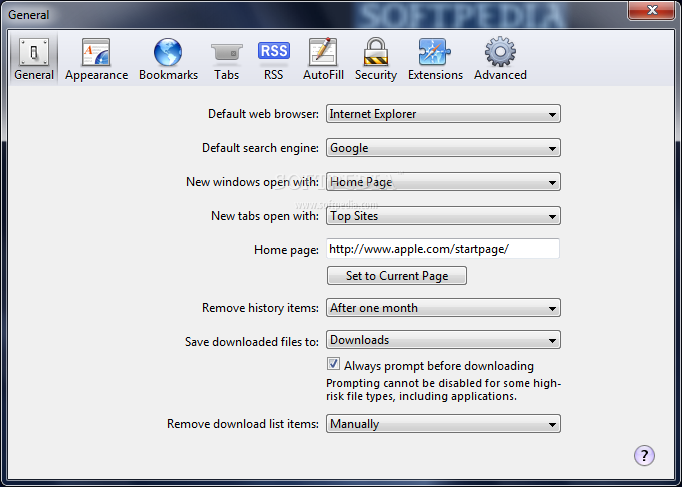Open the Bookmarks globe icon
The width and height of the screenshot is (682, 487).
pyautogui.click(x=168, y=52)
